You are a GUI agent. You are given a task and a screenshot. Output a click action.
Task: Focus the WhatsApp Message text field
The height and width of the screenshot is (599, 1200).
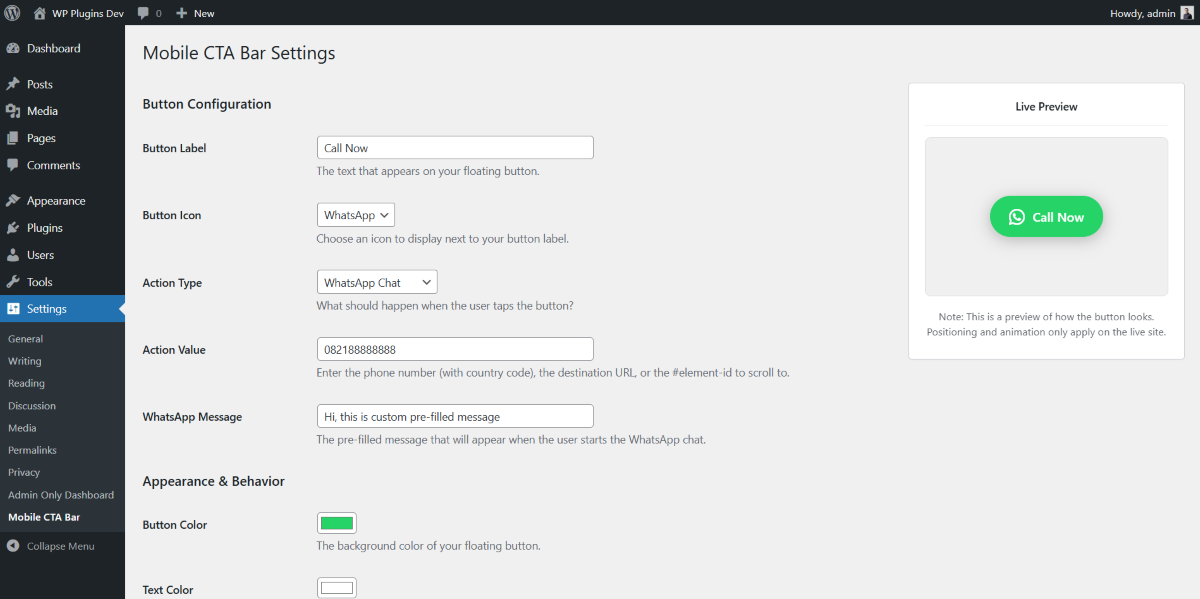(x=455, y=416)
